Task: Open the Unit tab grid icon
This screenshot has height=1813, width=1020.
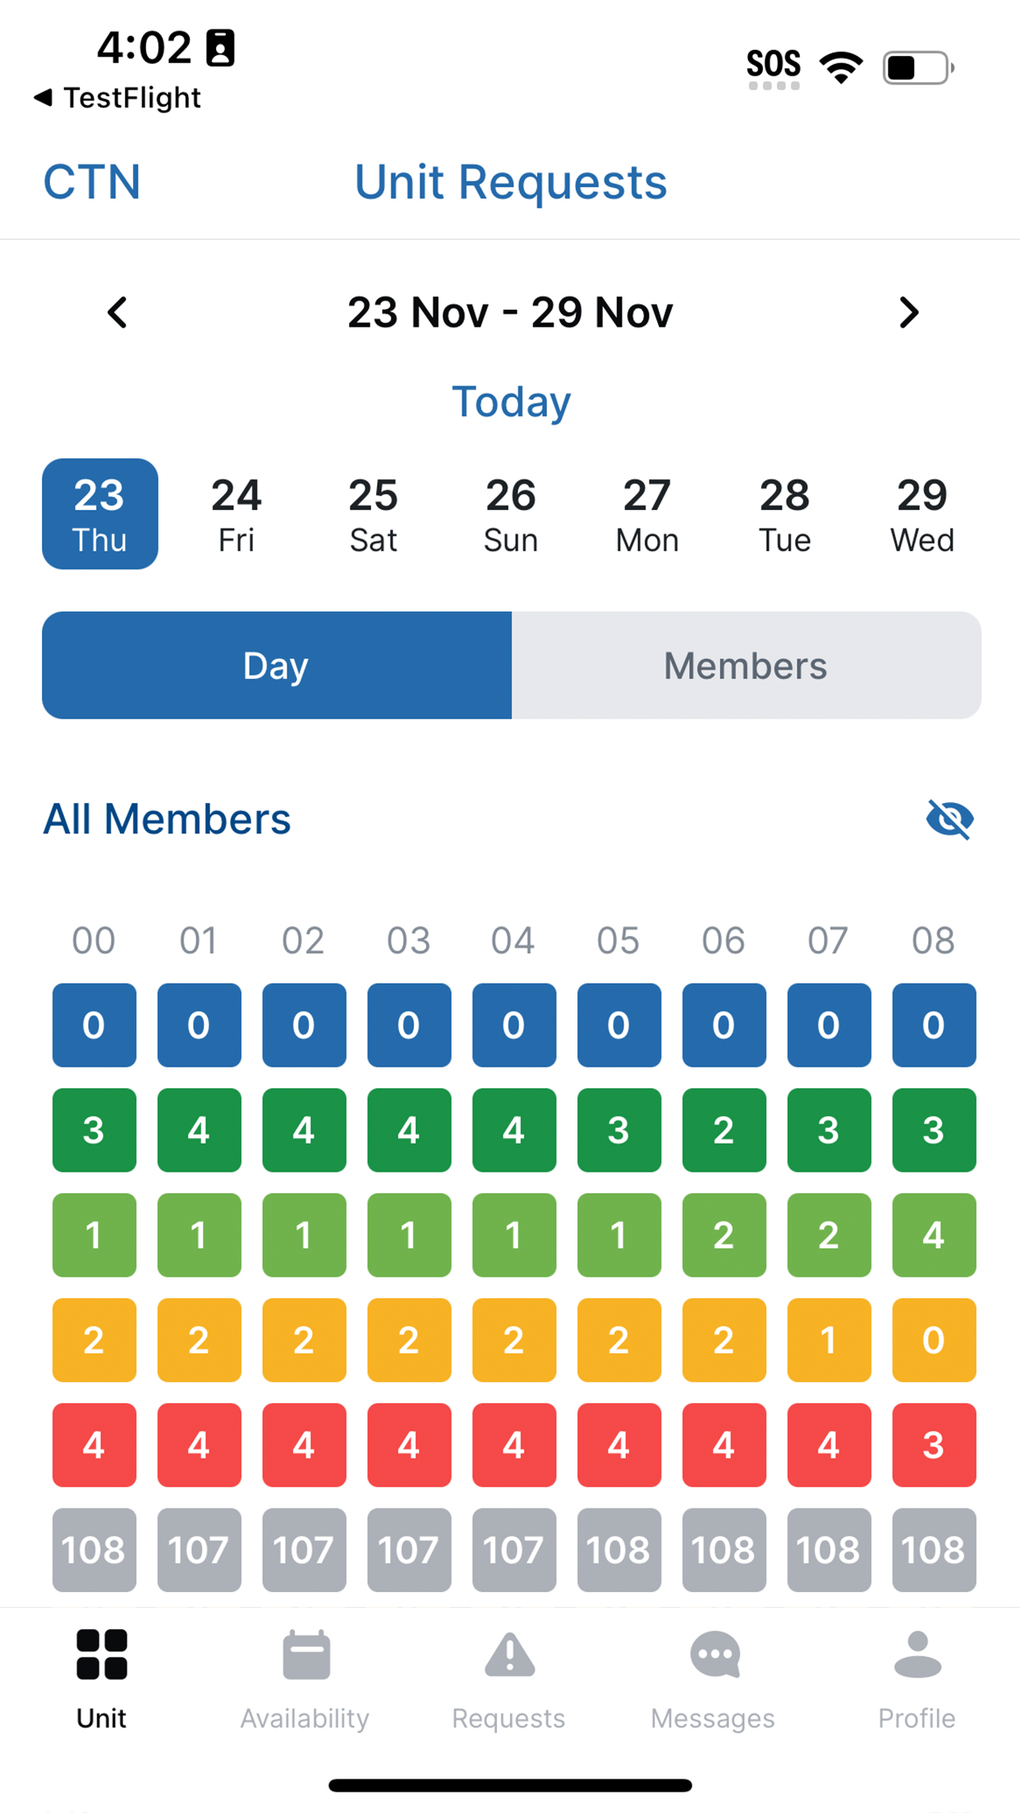Action: tap(101, 1654)
